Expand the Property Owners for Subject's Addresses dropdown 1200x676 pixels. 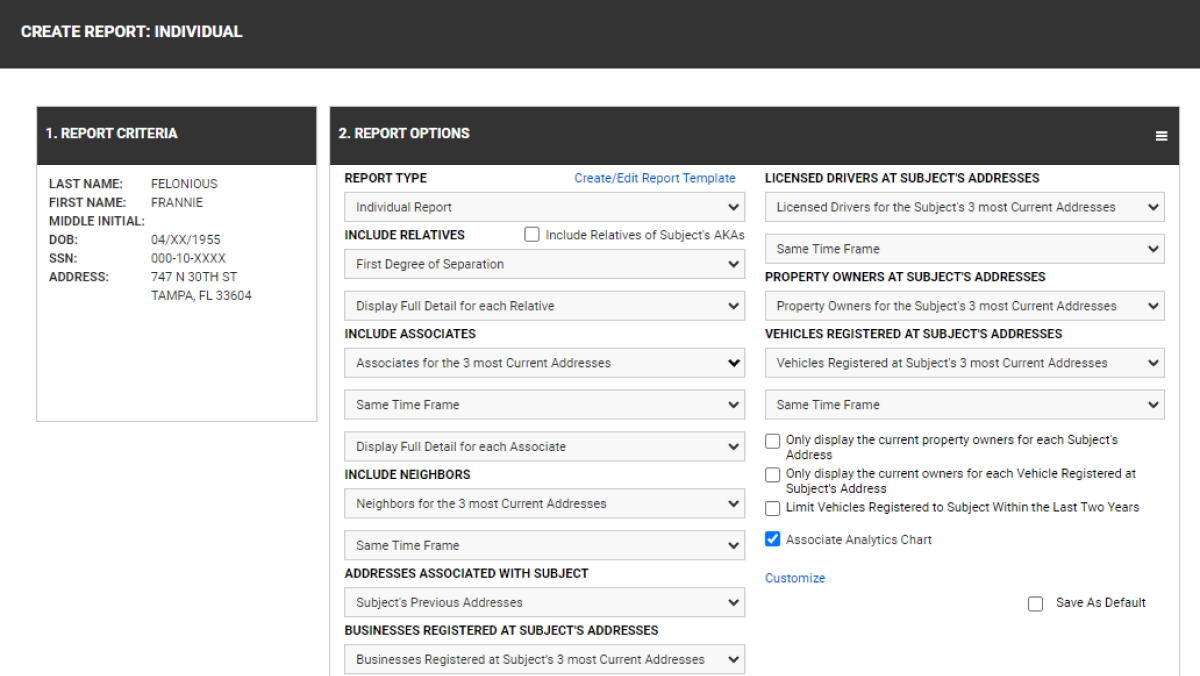[x=964, y=306]
